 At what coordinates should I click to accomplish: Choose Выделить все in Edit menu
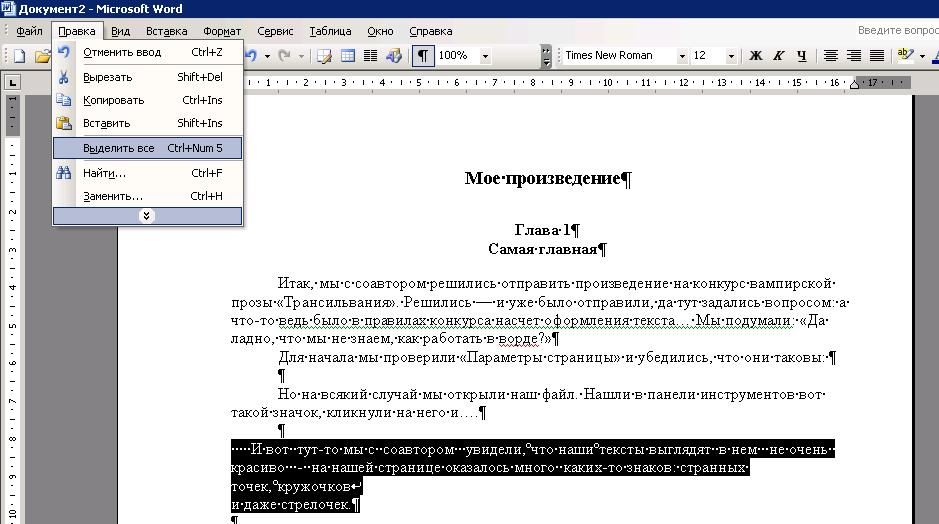point(147,148)
